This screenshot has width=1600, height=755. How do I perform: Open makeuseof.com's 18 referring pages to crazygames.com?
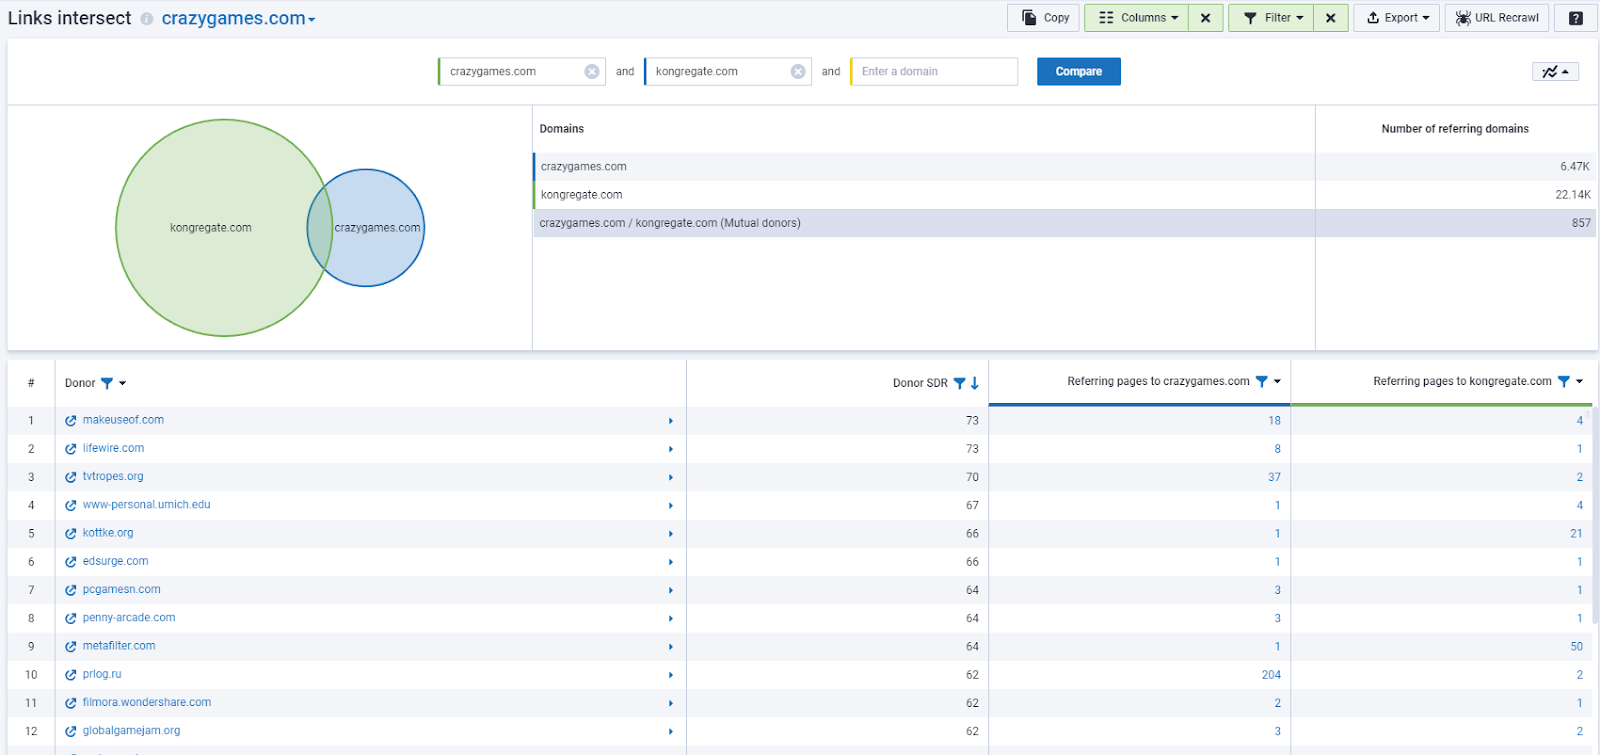(x=1275, y=421)
